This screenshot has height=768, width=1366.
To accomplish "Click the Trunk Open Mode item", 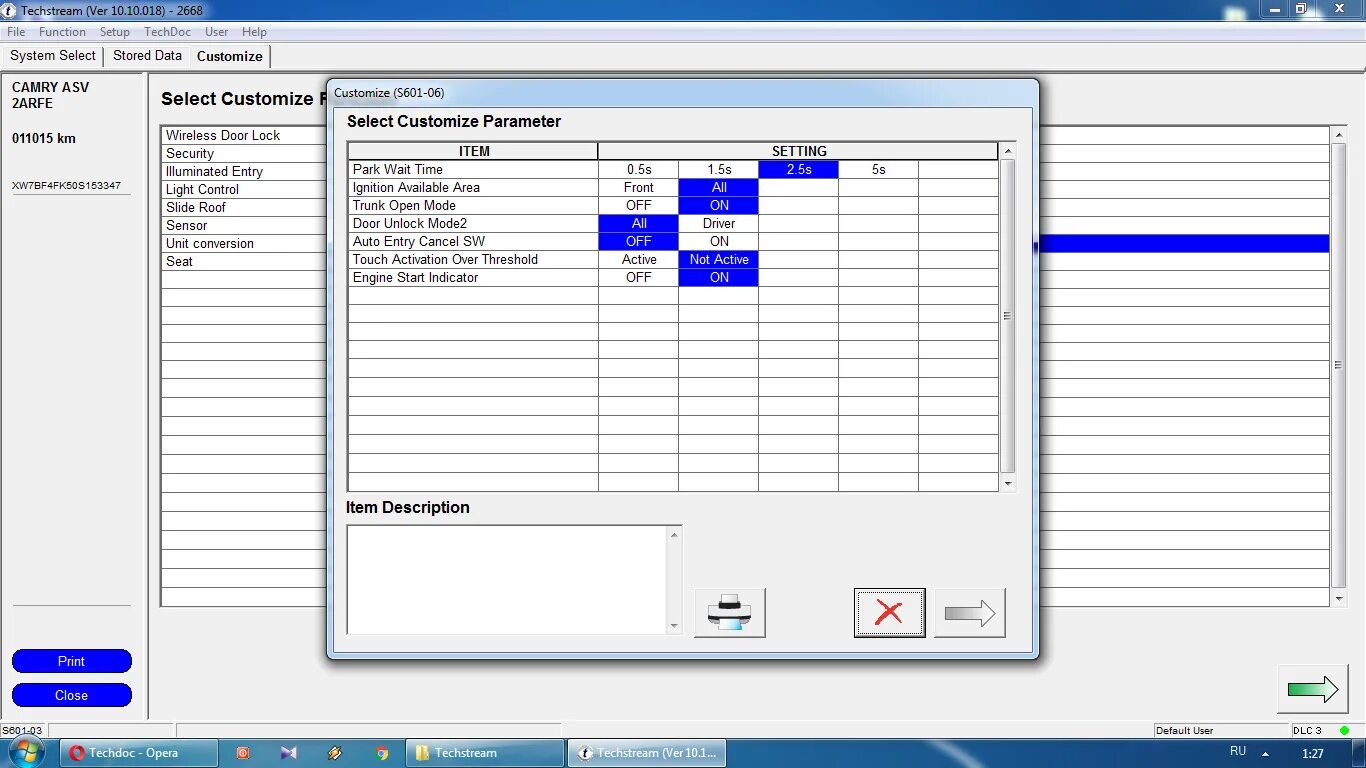I will (473, 206).
